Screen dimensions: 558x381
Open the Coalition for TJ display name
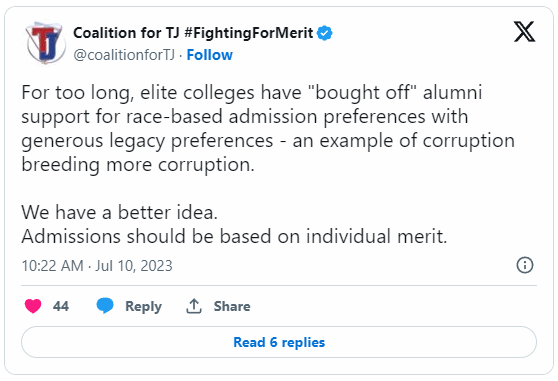(x=126, y=33)
